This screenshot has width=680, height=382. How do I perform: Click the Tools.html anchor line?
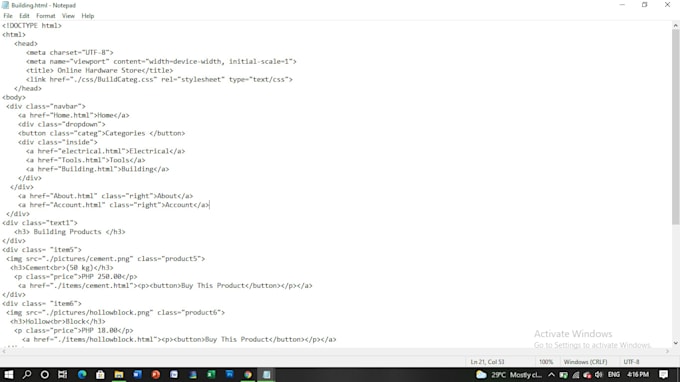point(85,160)
